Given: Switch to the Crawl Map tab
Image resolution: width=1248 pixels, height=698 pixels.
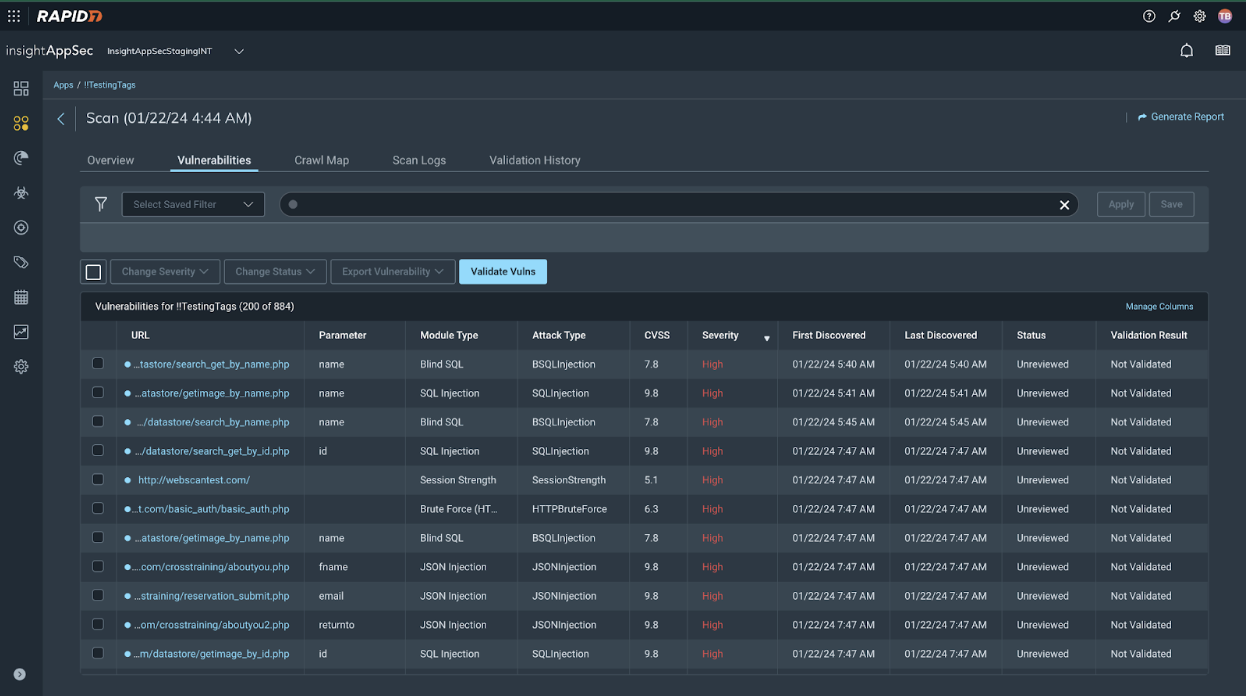Looking at the screenshot, I should click(x=321, y=160).
